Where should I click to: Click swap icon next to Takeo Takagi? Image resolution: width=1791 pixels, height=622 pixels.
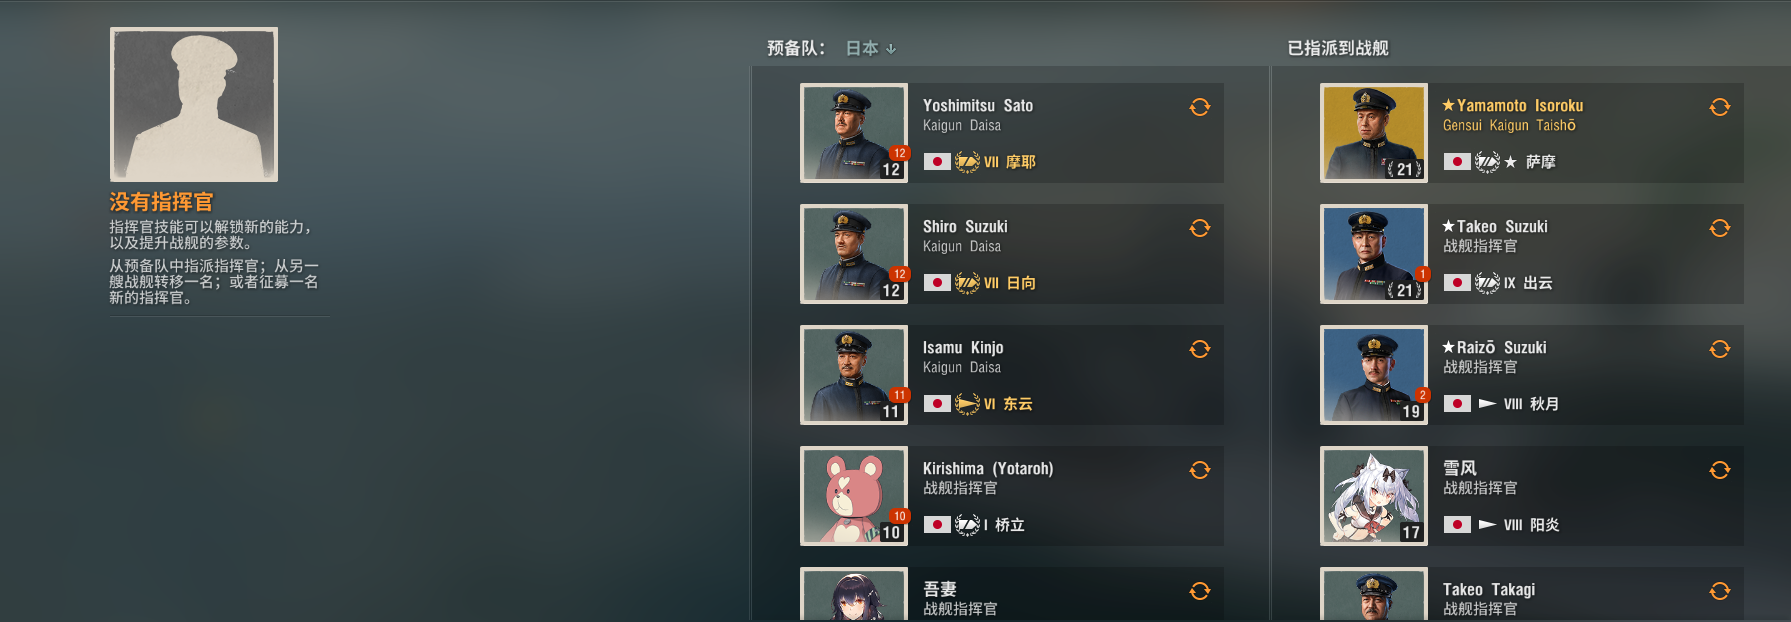coord(1720,591)
